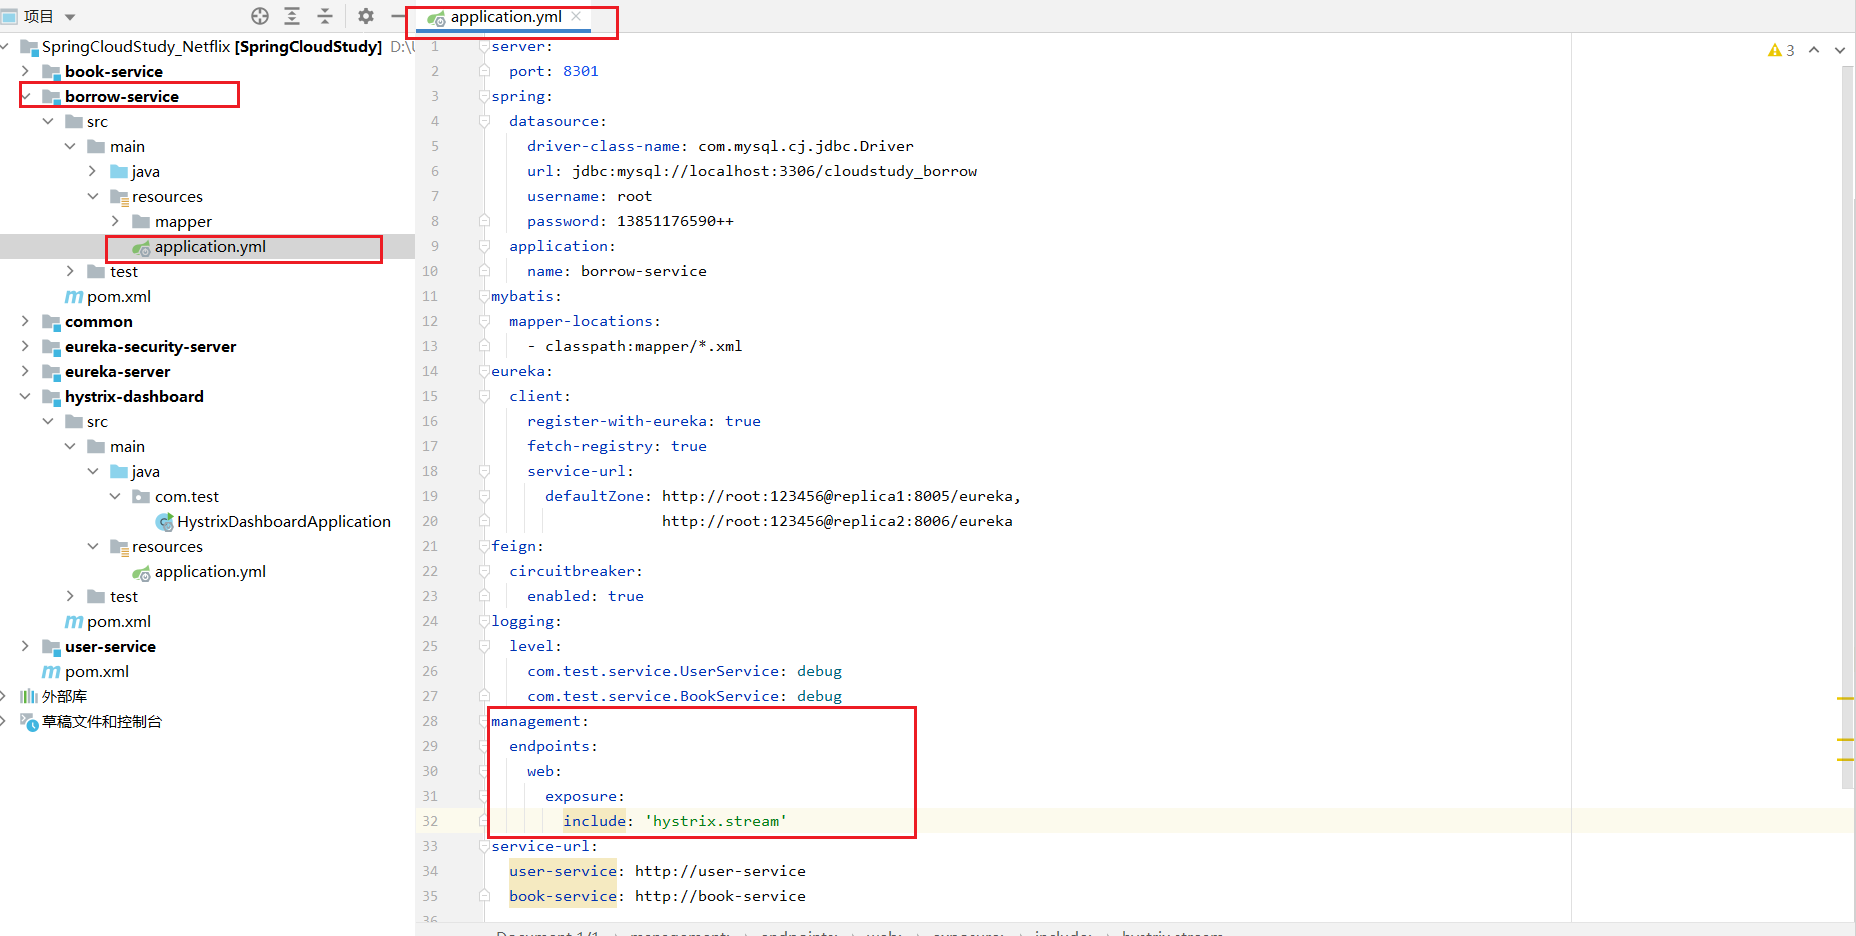Expand the eureka-server module
1856x936 pixels.
point(25,371)
